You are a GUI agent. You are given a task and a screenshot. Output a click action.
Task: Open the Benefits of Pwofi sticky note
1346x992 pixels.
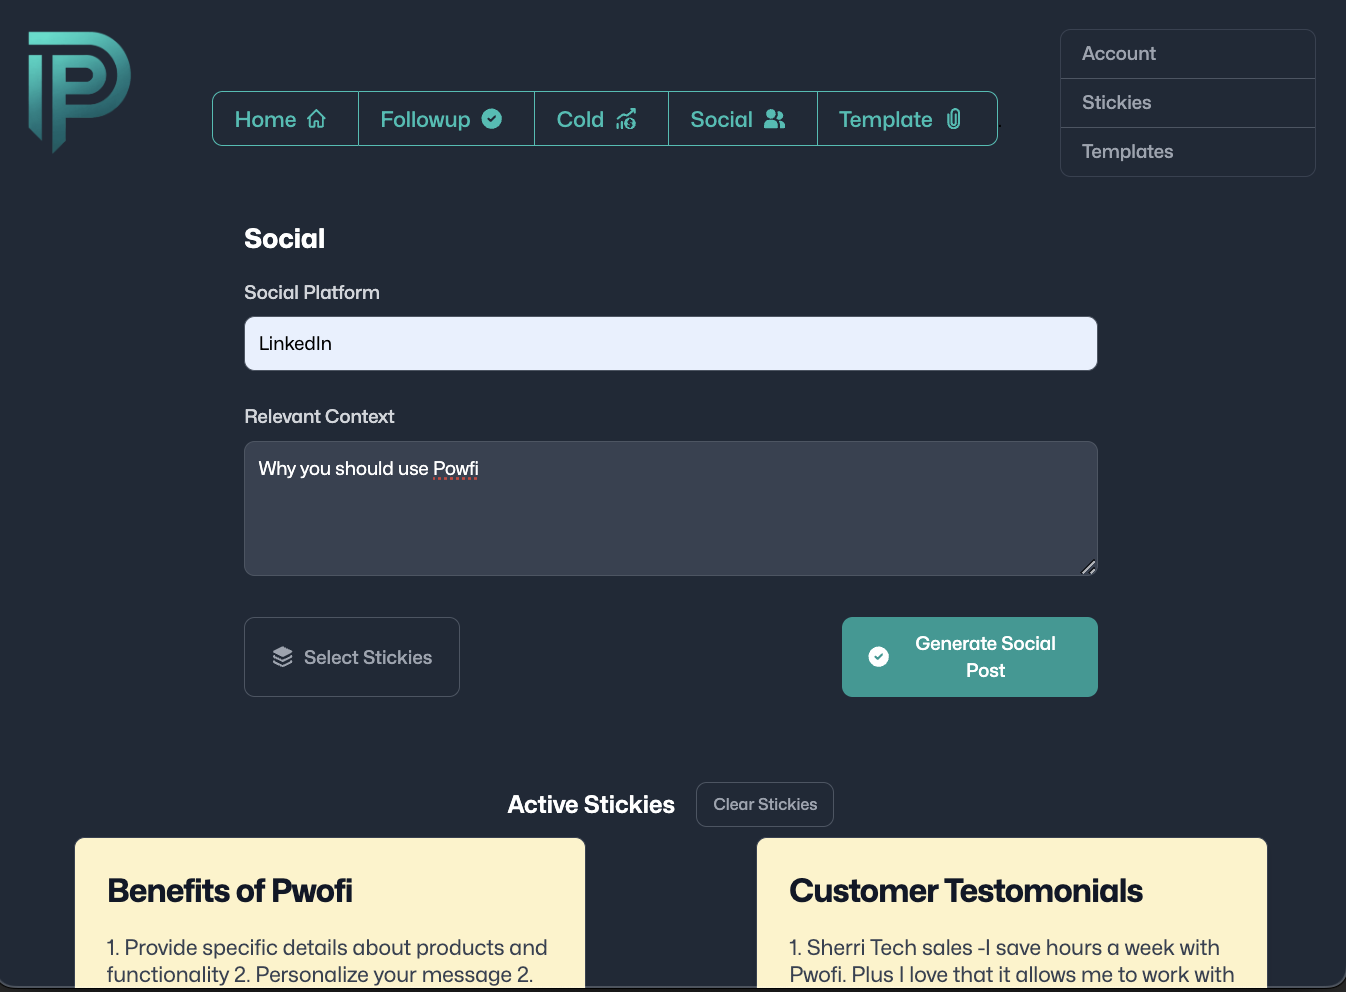(x=330, y=912)
